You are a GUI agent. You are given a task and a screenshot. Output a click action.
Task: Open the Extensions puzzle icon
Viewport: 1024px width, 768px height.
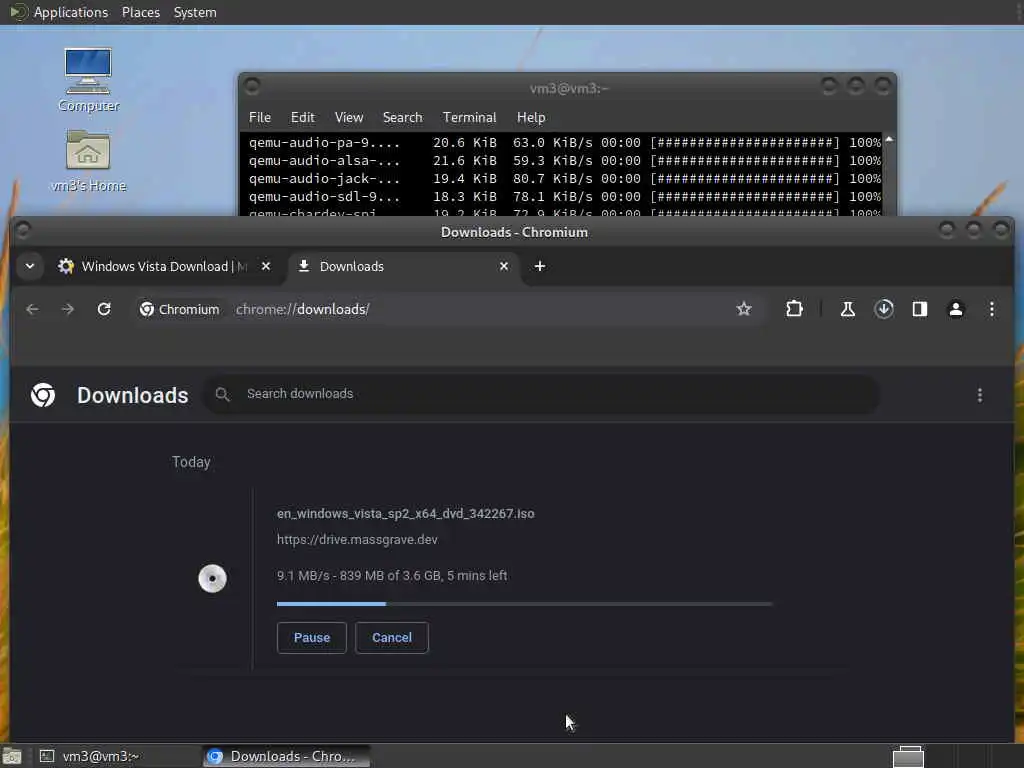794,309
